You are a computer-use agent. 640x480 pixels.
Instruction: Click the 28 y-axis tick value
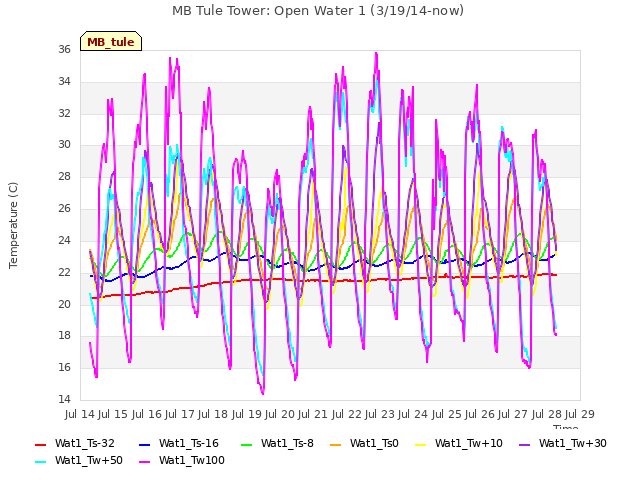(x=64, y=176)
